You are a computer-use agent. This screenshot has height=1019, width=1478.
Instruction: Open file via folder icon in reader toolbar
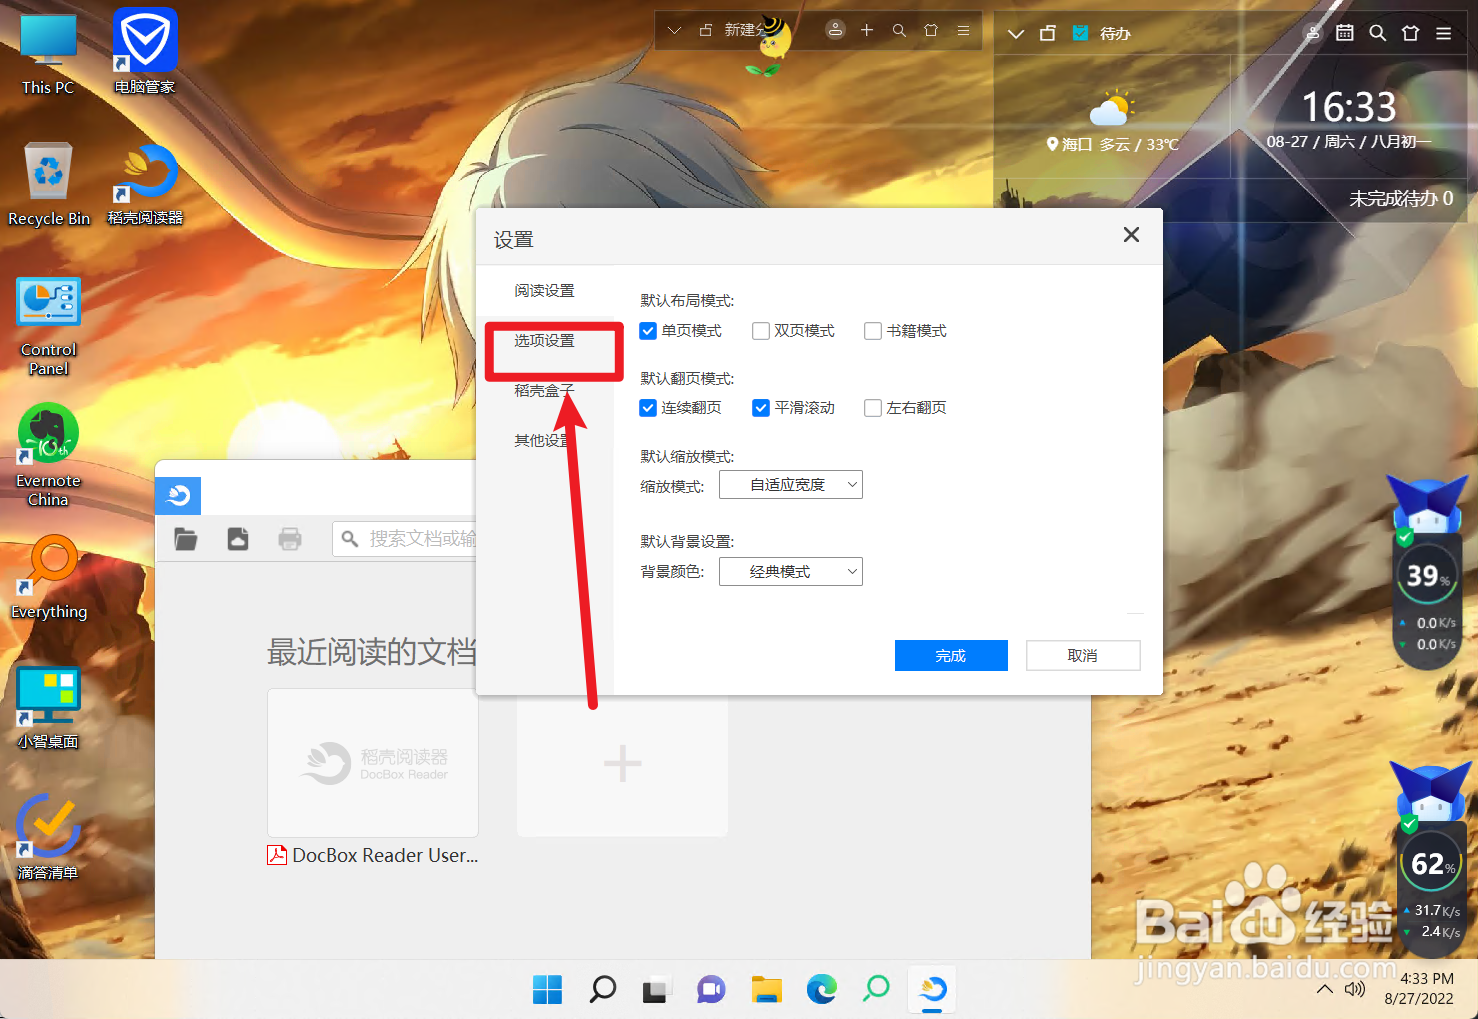186,539
